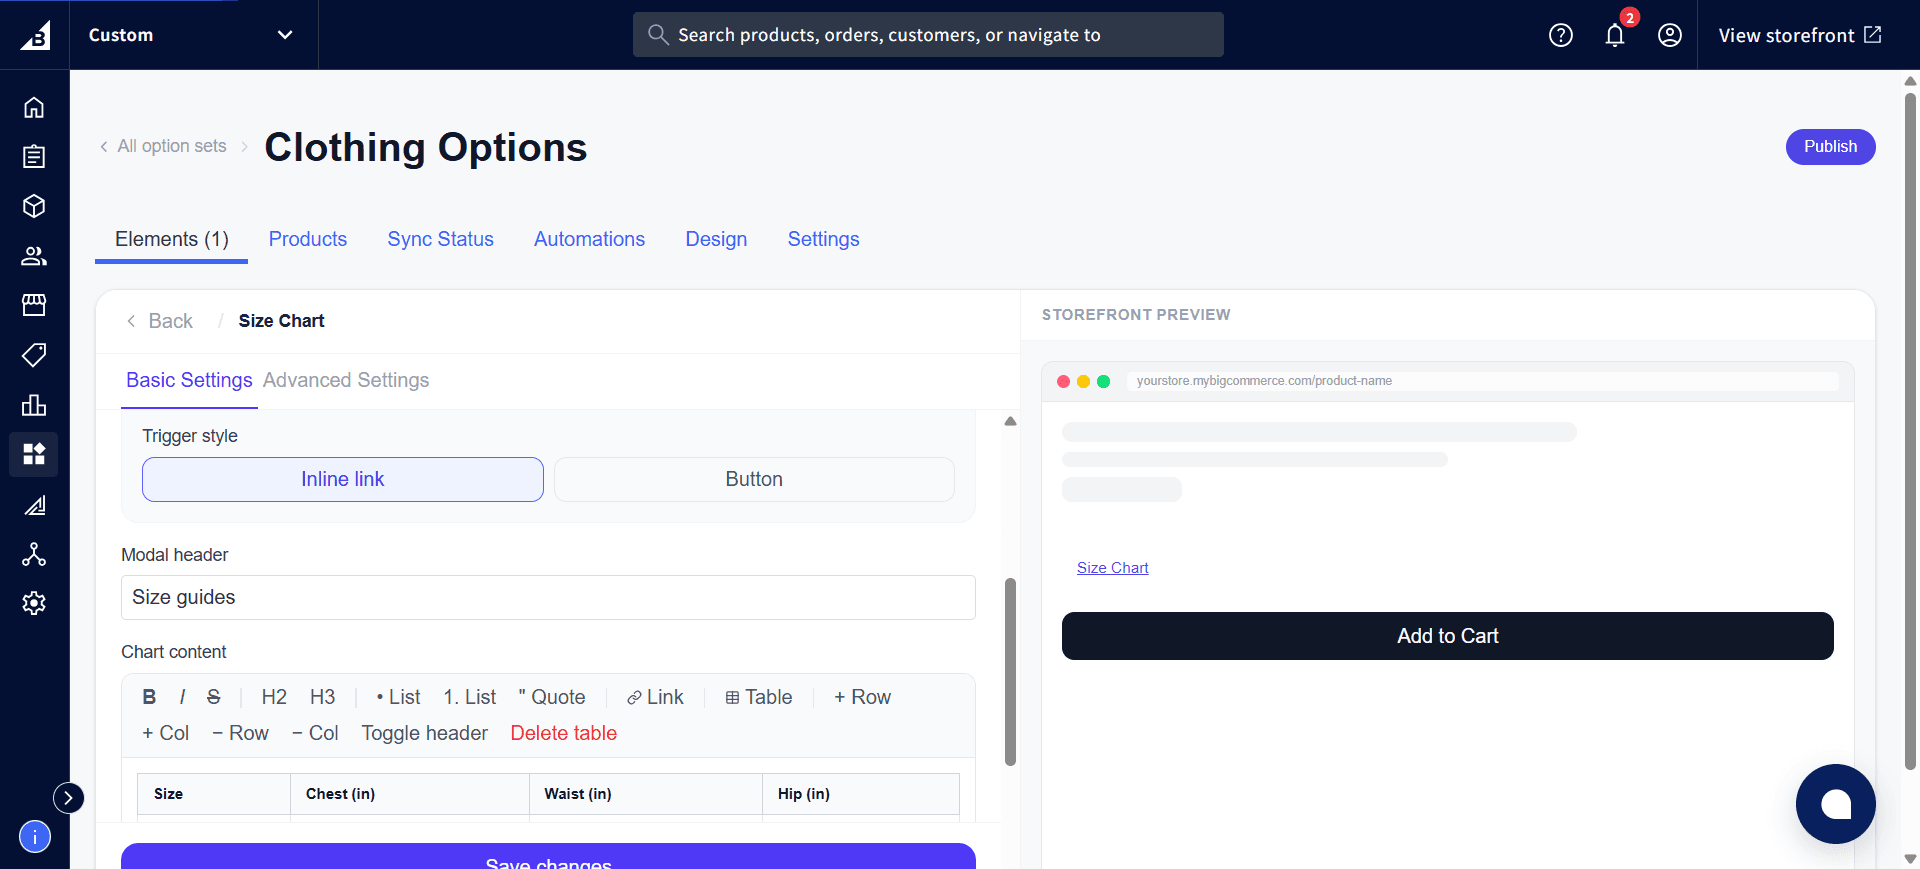
Task: Open Financing chart icon in sidebar
Action: pos(34,505)
